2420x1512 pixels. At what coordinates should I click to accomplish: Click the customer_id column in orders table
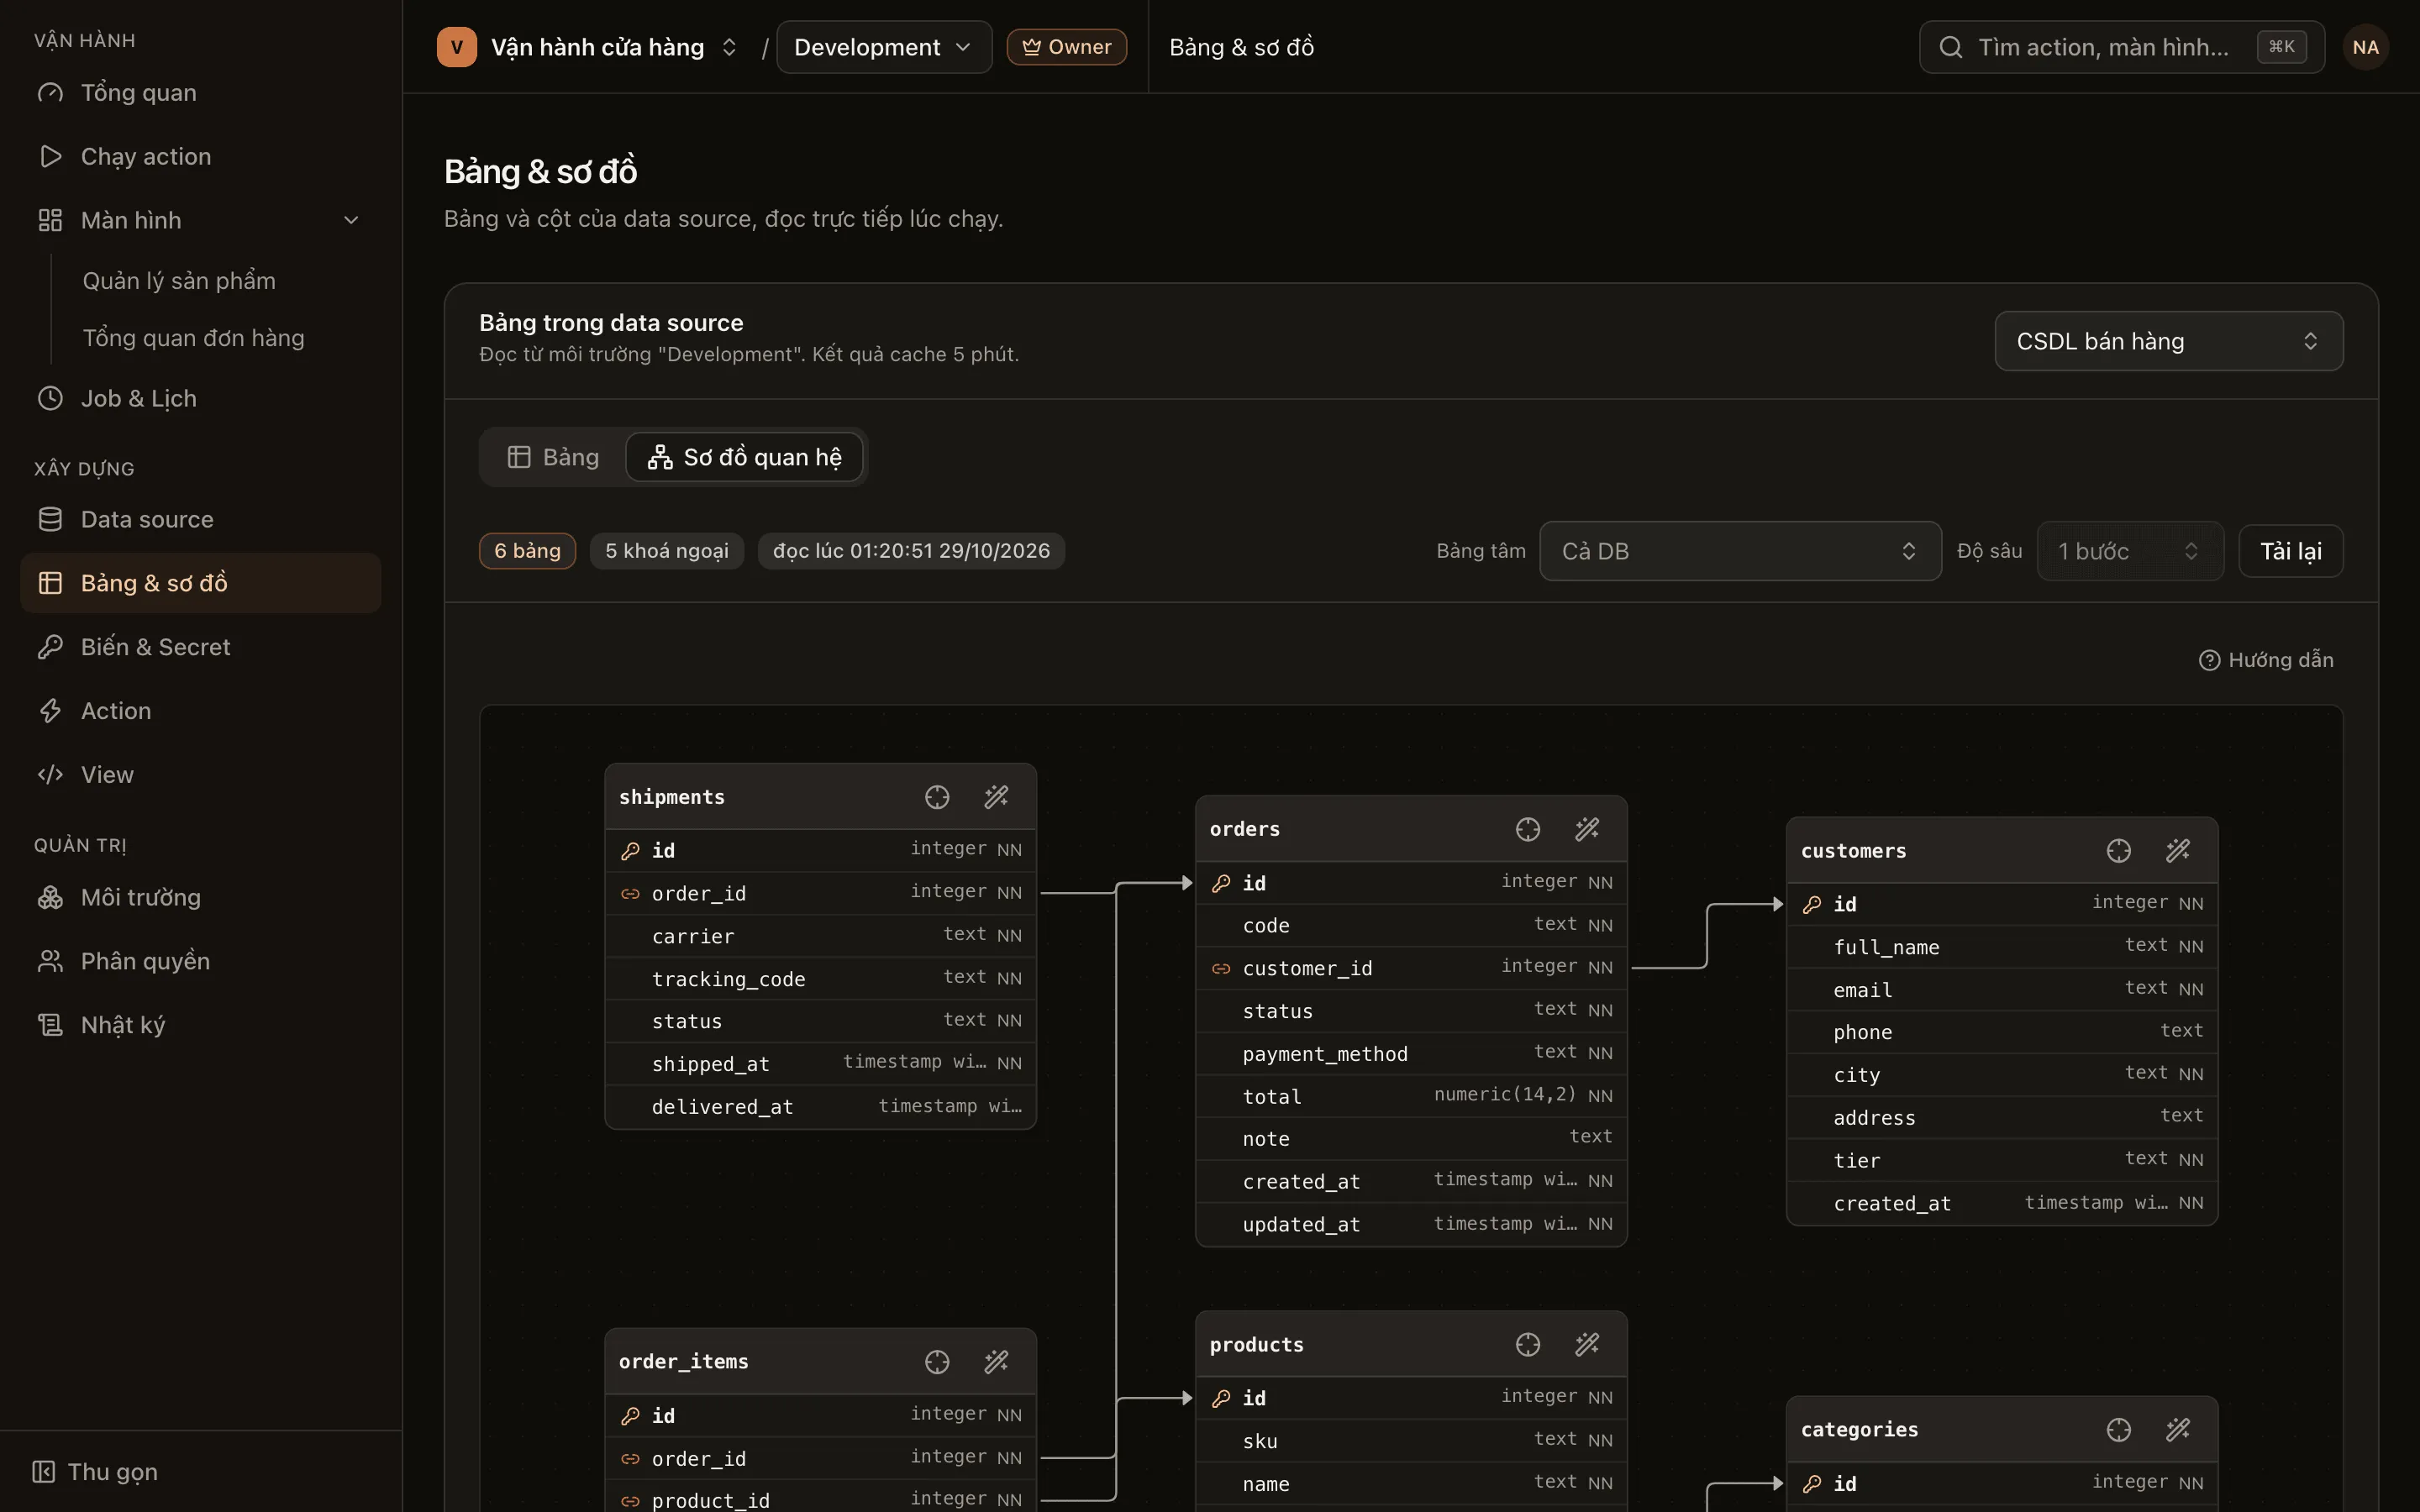tap(1411, 968)
